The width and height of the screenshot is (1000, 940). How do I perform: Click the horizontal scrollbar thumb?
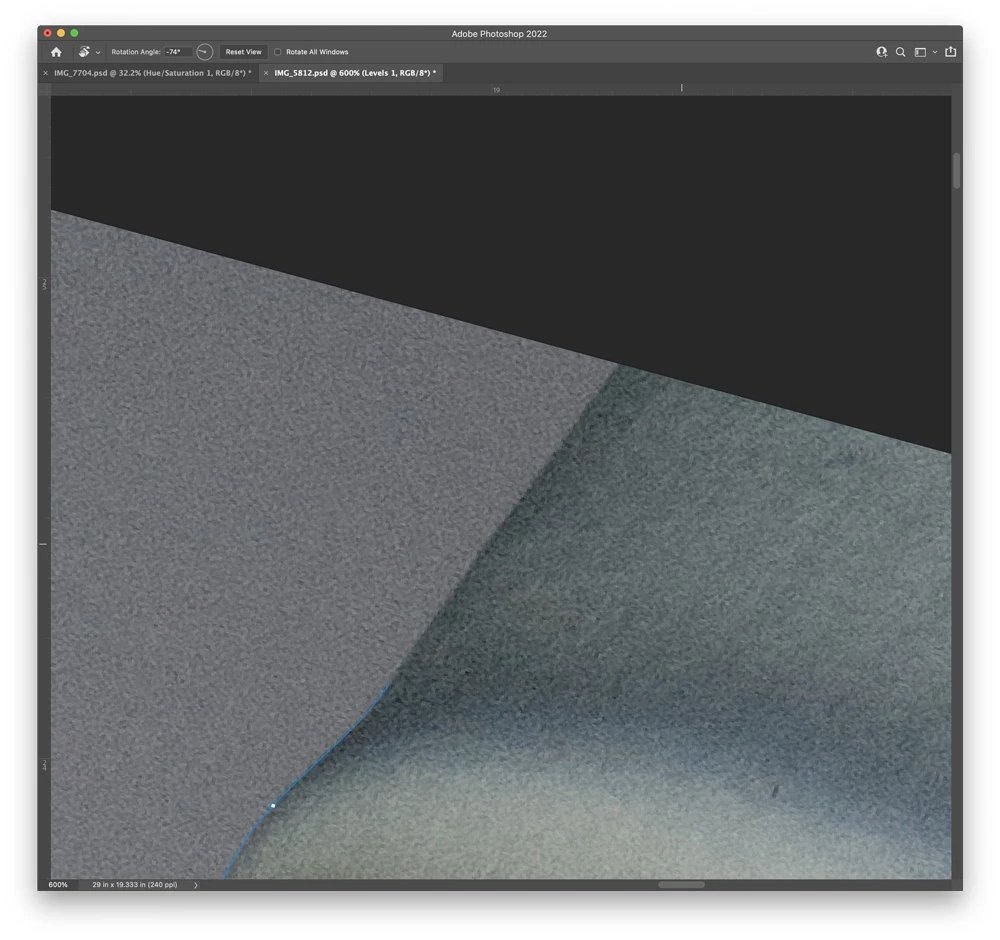point(681,885)
